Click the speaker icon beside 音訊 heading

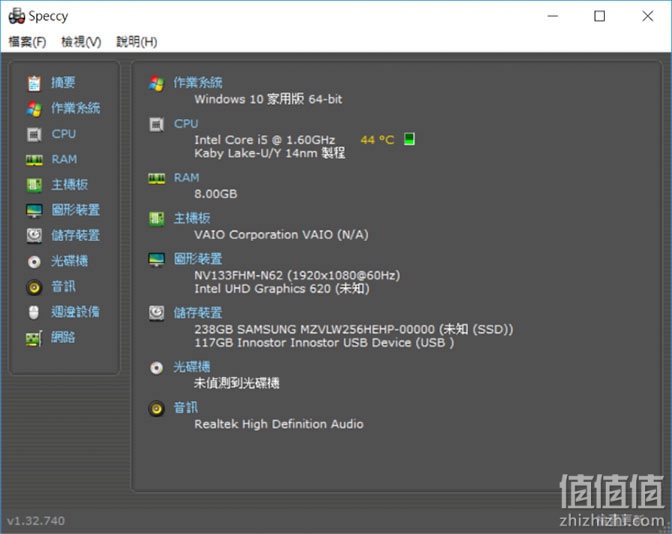pyautogui.click(x=156, y=408)
